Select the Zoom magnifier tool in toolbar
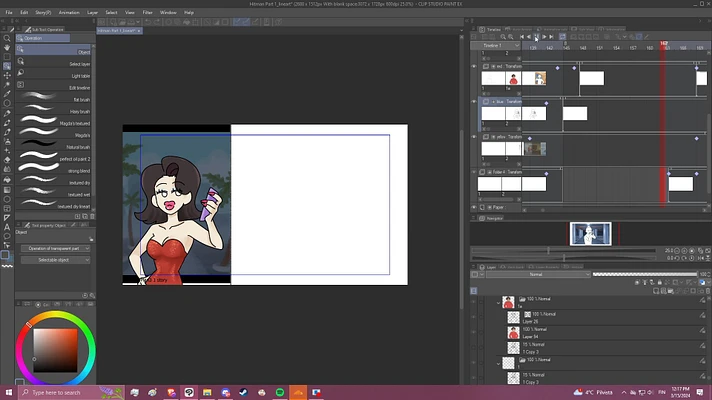Image resolution: width=712 pixels, height=400 pixels. (x=7, y=38)
